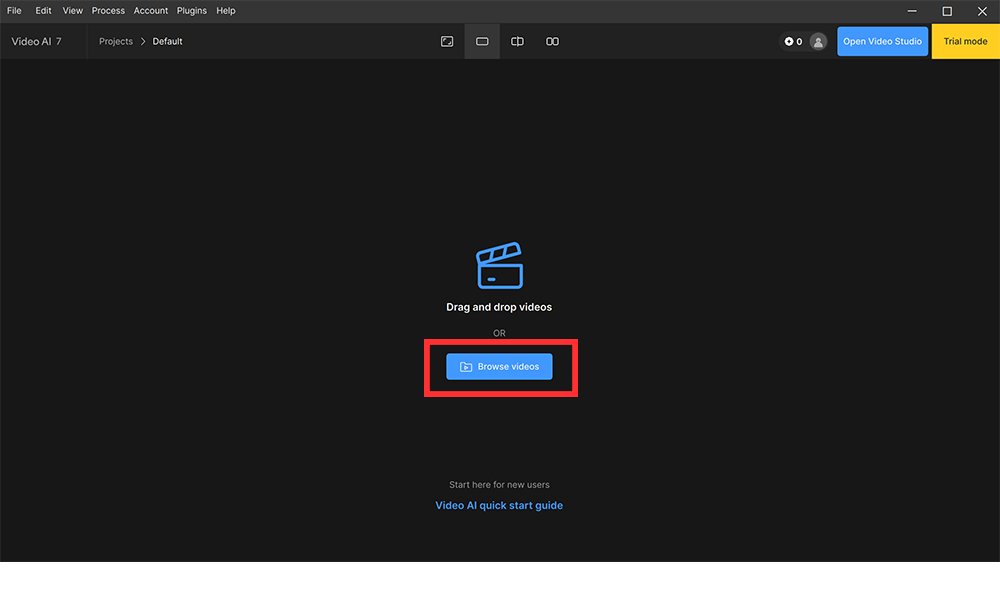This screenshot has width=1000, height=592.
Task: Open the Video AI quick start guide link
Action: pyautogui.click(x=499, y=506)
